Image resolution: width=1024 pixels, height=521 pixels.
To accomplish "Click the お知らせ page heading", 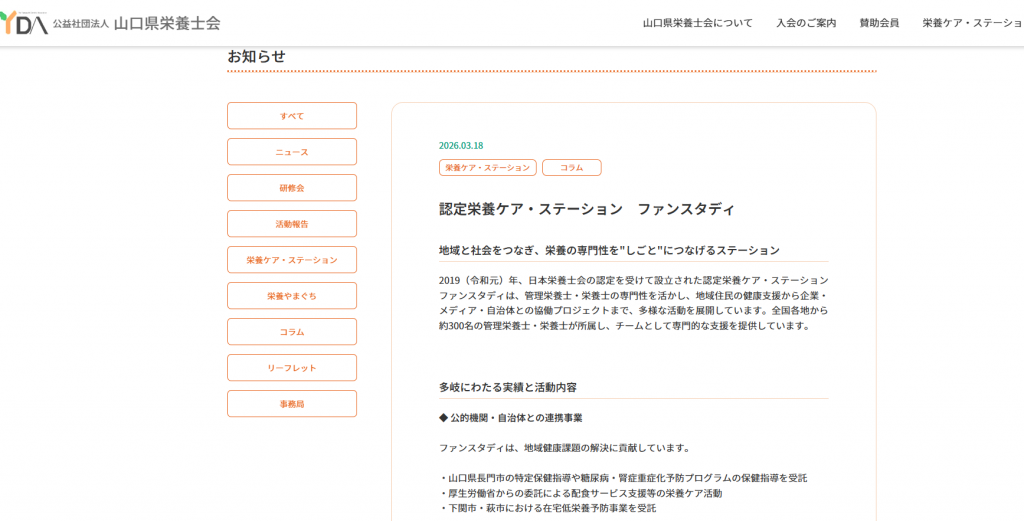I will pos(256,57).
